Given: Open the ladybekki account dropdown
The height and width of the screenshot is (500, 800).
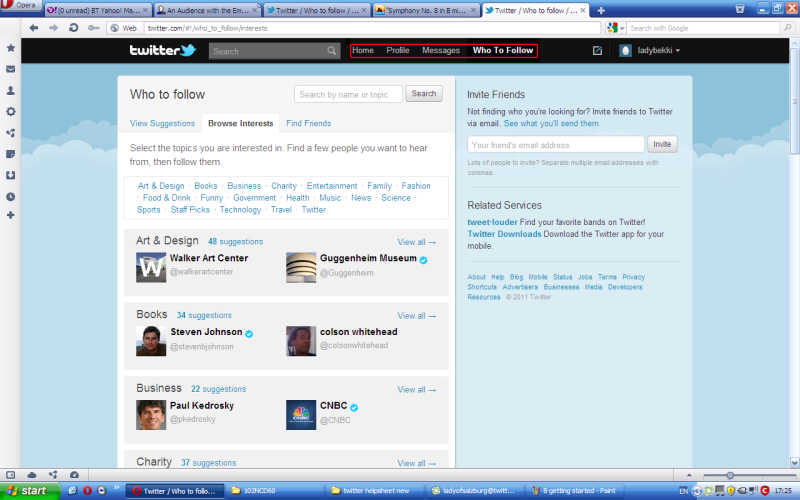Looking at the screenshot, I should (650, 51).
